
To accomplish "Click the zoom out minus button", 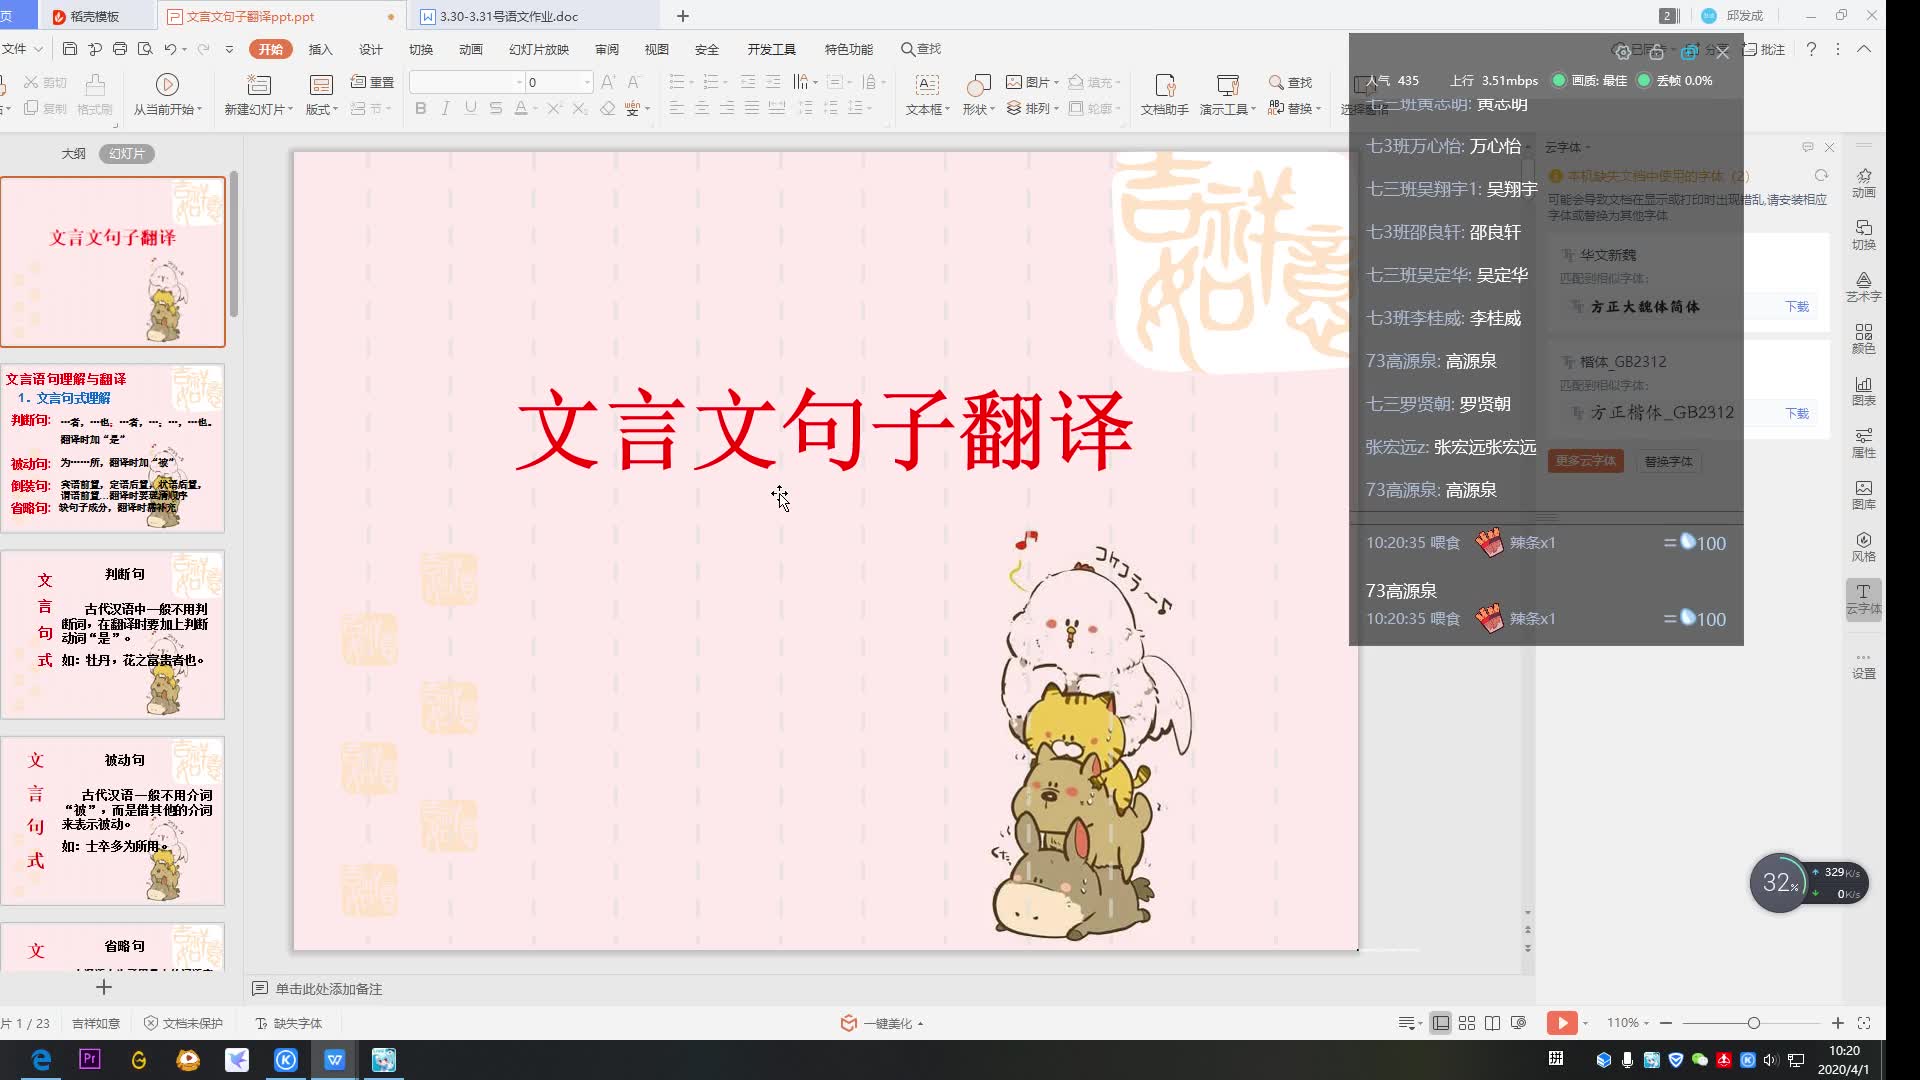I will coord(1666,1023).
